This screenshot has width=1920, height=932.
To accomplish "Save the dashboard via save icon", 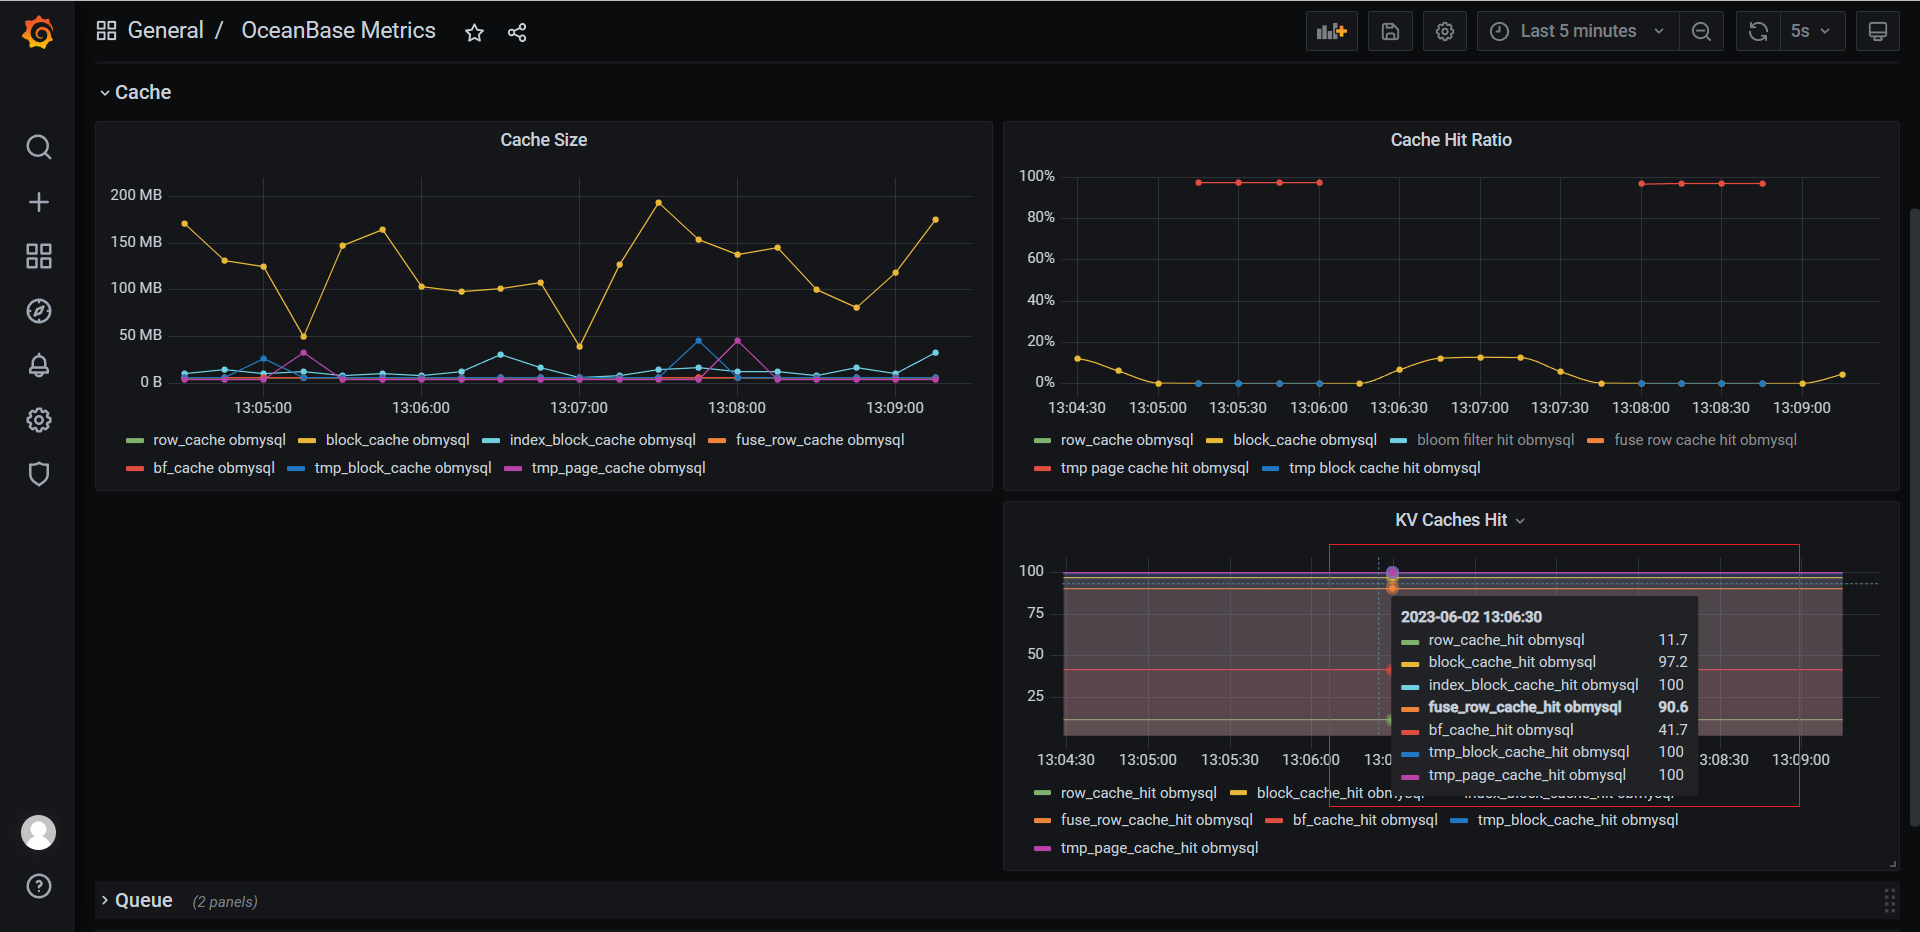I will pyautogui.click(x=1390, y=31).
